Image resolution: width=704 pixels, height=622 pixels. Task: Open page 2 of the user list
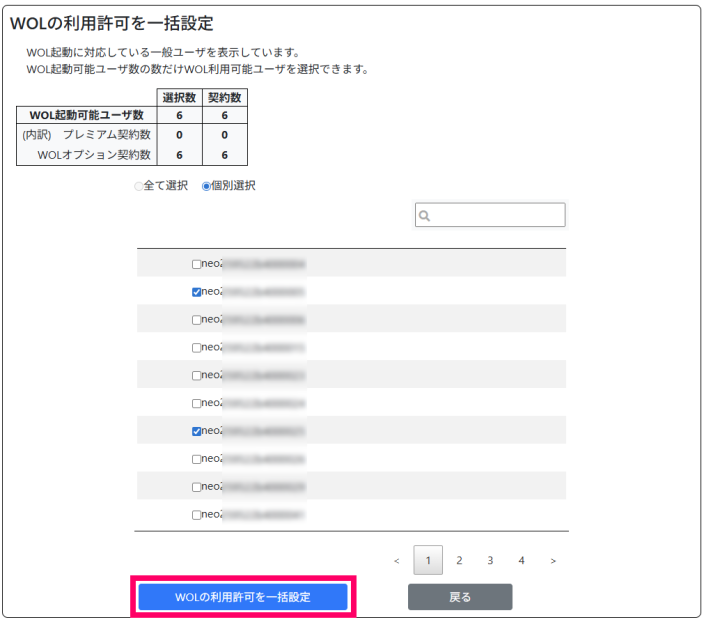(459, 561)
